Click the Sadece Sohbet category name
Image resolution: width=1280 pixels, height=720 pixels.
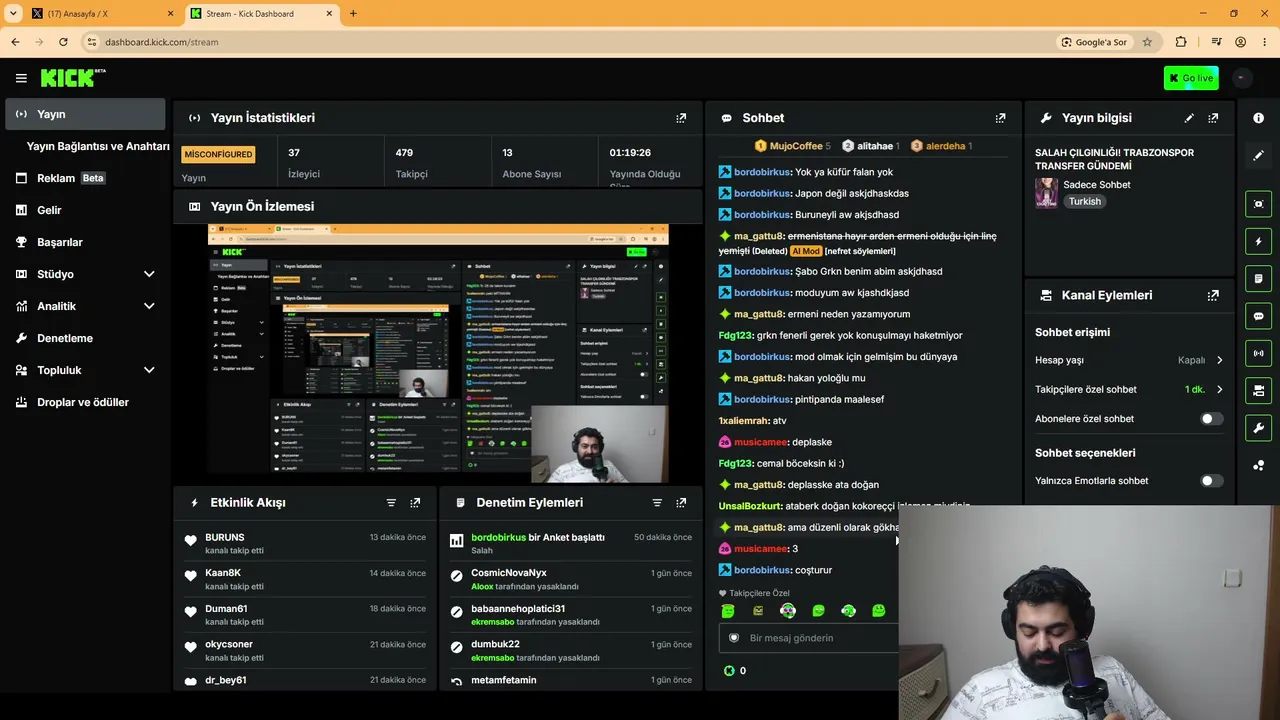[1098, 185]
